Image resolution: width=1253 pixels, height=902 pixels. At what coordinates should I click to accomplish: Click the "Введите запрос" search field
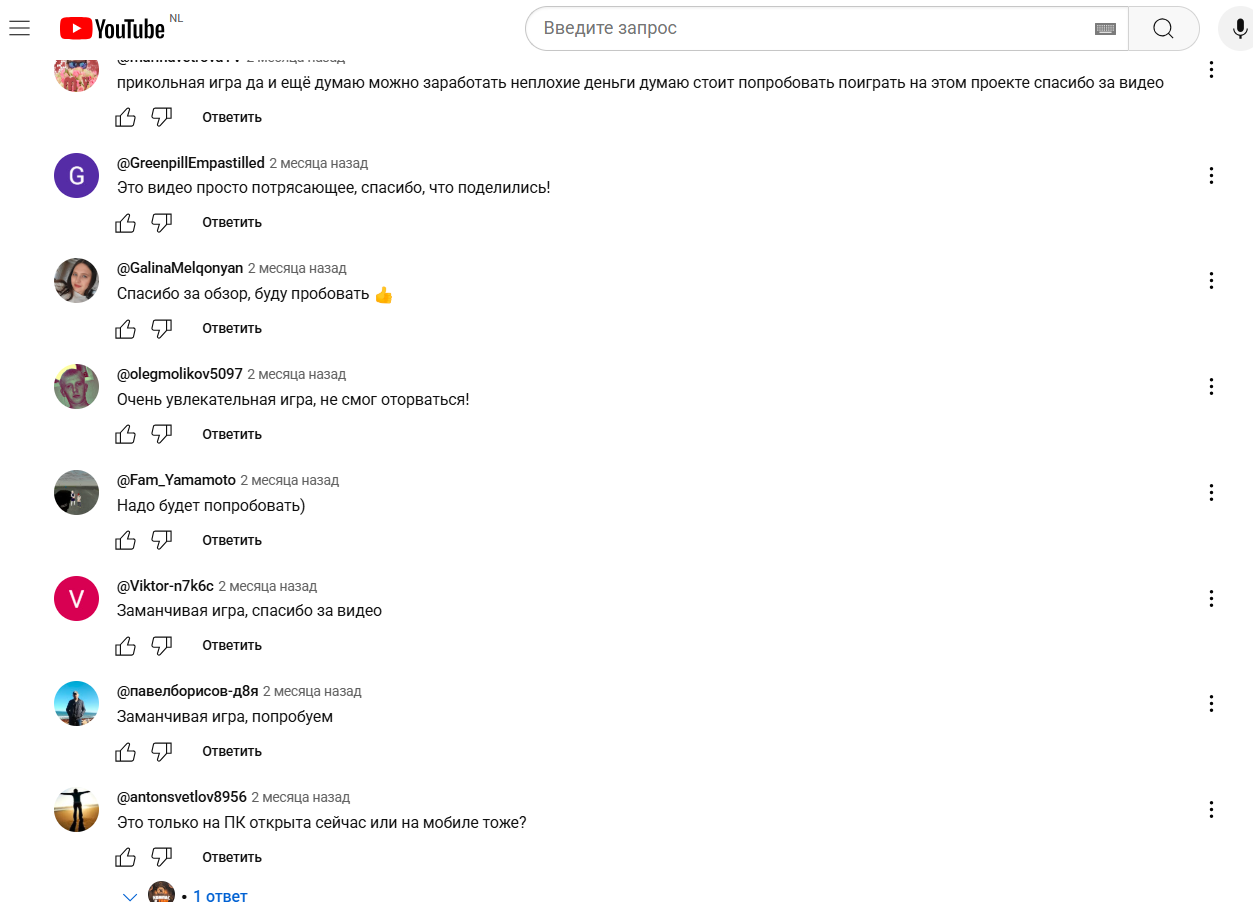click(810, 28)
